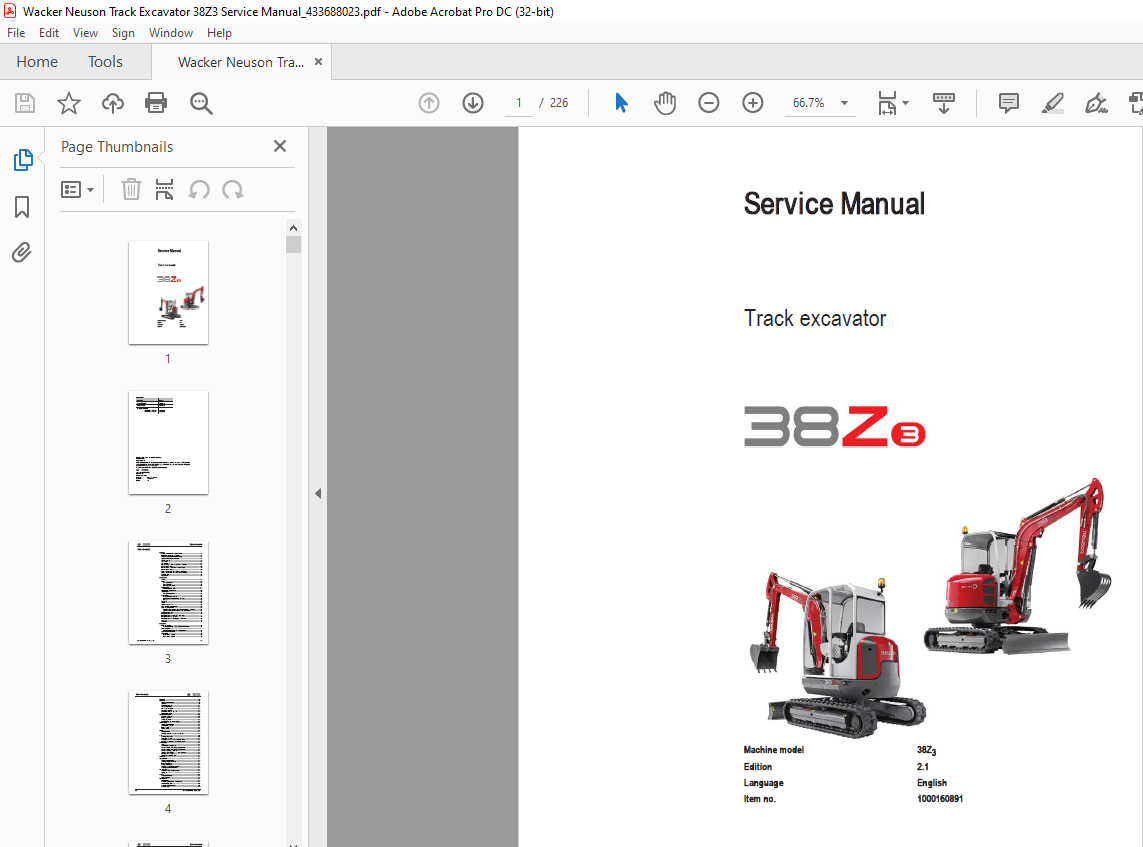
Task: Go to the previous page with the up arrow
Action: [429, 103]
